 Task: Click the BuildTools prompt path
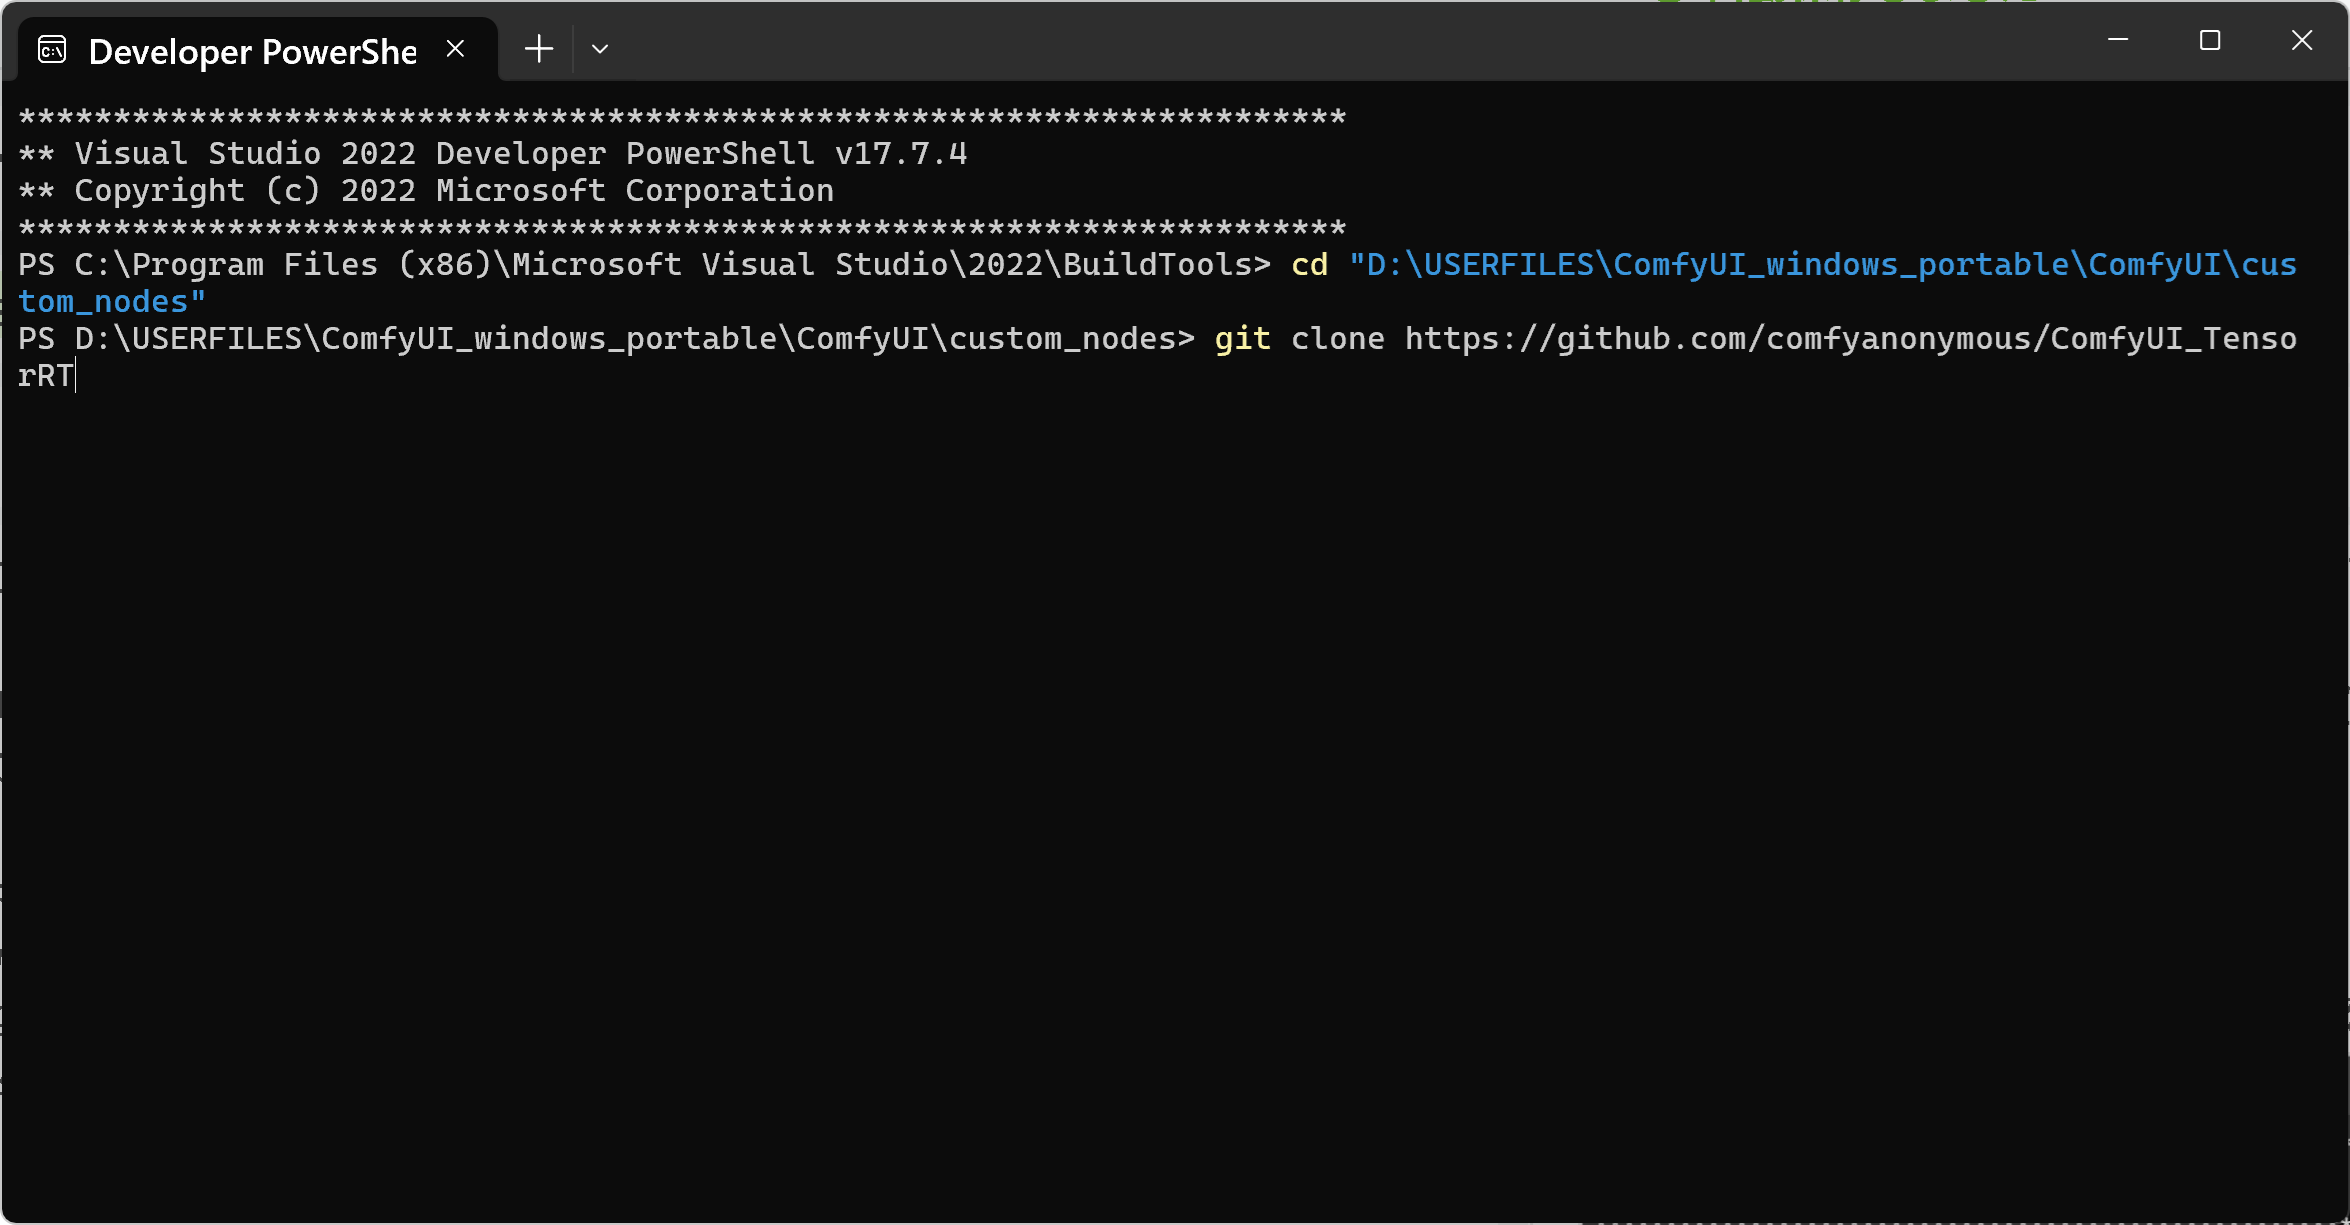[640, 264]
